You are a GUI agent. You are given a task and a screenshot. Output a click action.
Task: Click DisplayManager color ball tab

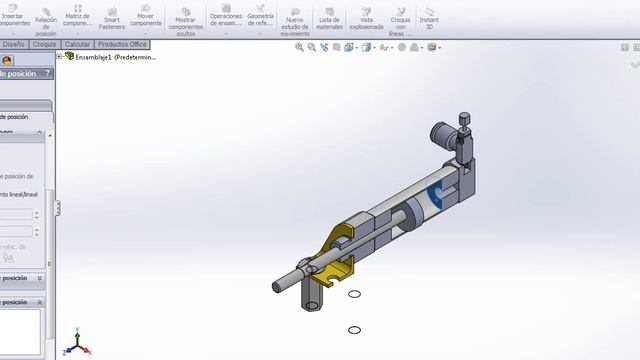pyautogui.click(x=7, y=60)
